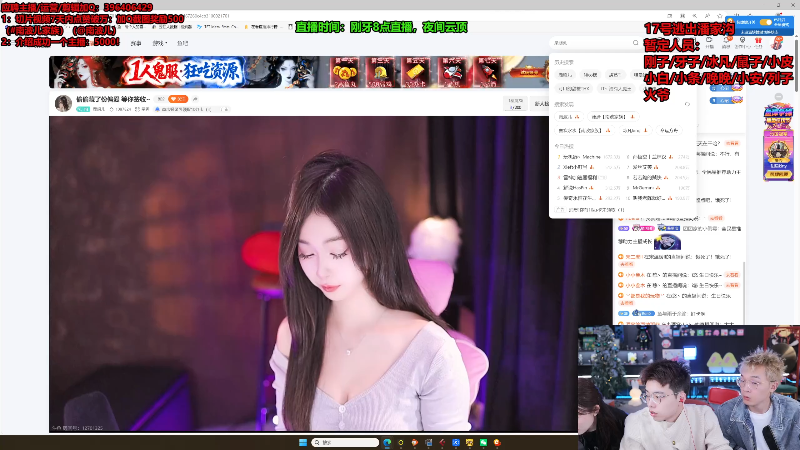Select the second tag in the panel's top tag row
This screenshot has width=800, height=450.
pyautogui.click(x=590, y=74)
